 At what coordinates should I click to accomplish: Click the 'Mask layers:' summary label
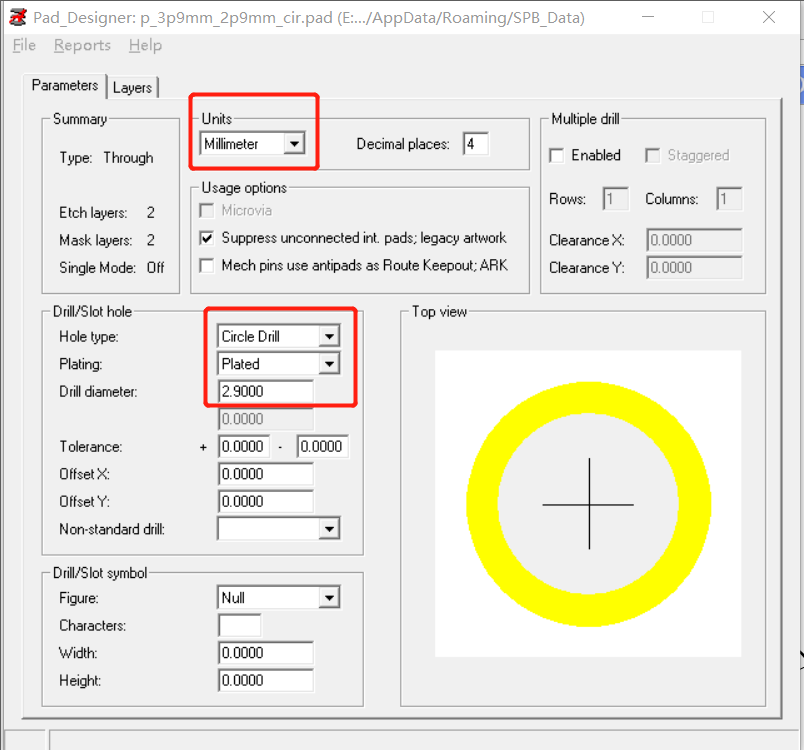pos(95,240)
